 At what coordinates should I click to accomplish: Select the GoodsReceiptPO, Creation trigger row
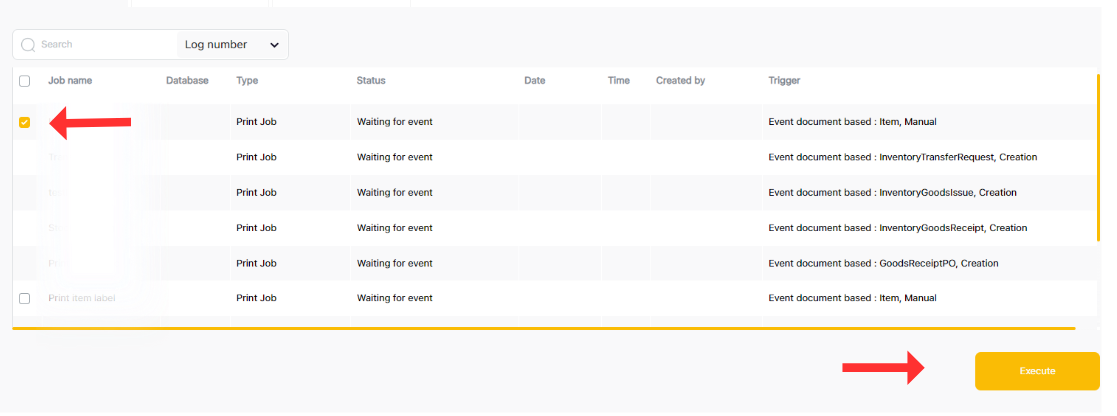click(883, 263)
